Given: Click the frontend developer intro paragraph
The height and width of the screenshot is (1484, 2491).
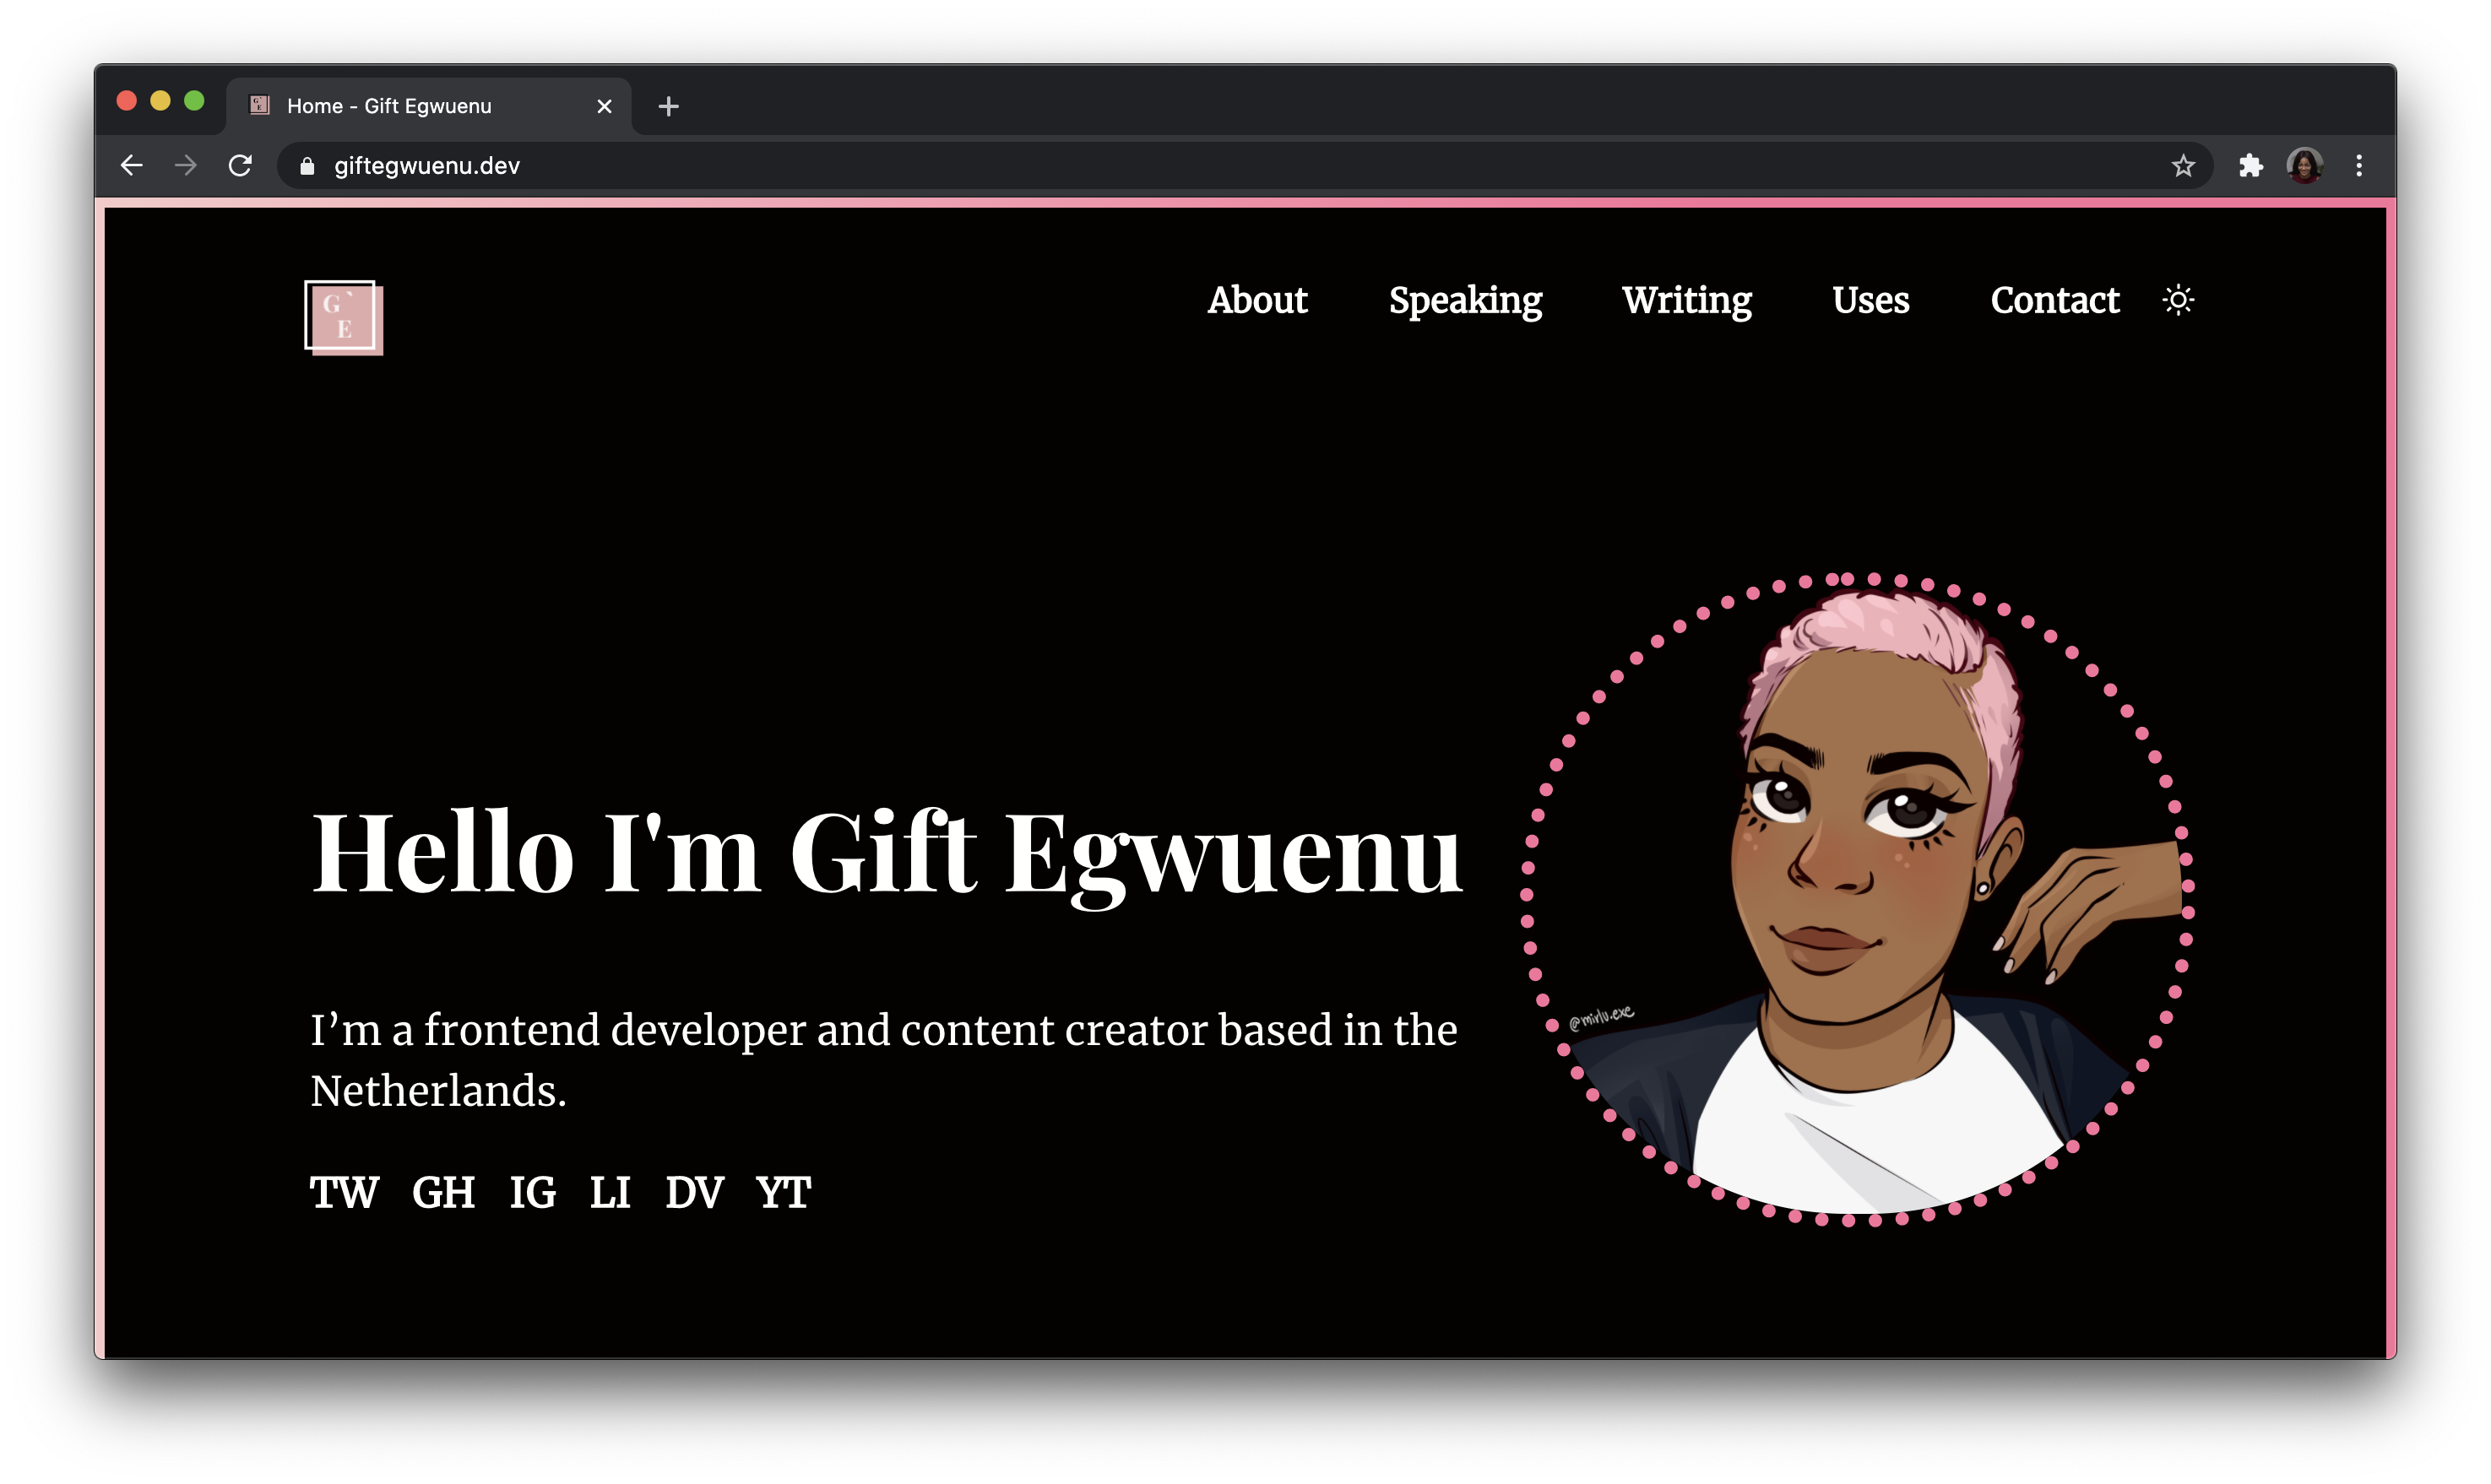Looking at the screenshot, I should [884, 1060].
